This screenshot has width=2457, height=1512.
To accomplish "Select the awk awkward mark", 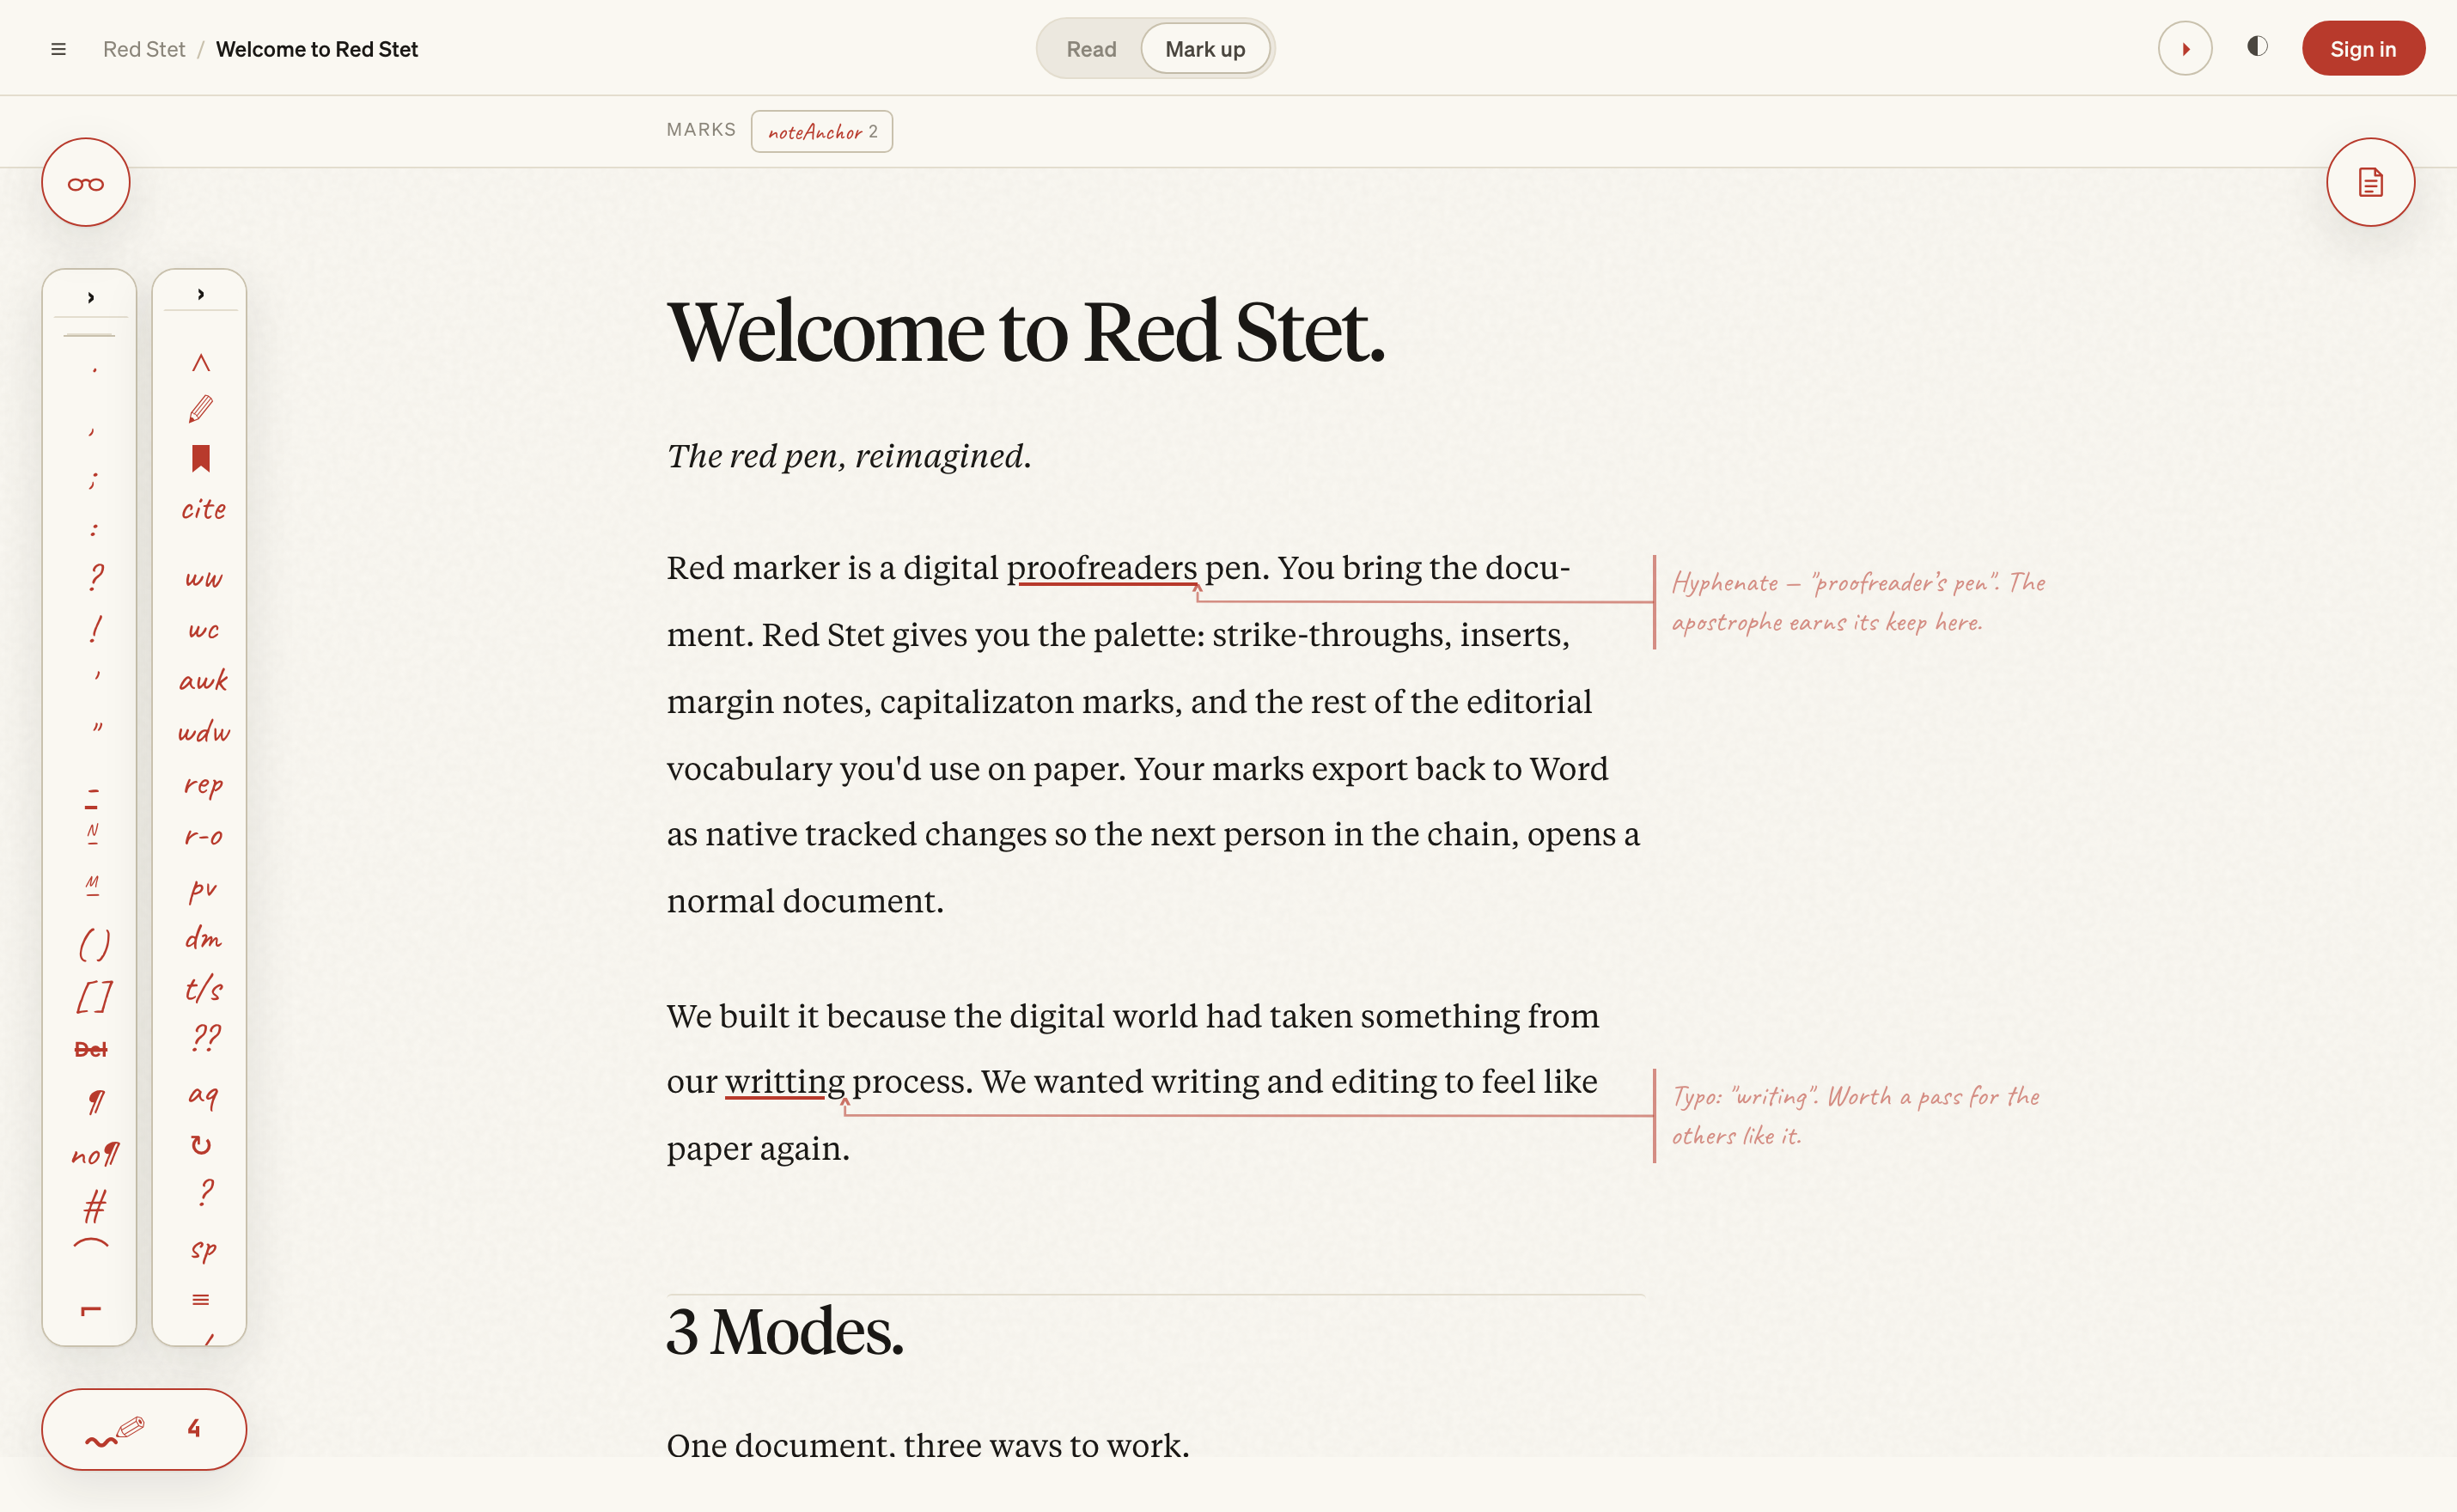I will point(203,681).
